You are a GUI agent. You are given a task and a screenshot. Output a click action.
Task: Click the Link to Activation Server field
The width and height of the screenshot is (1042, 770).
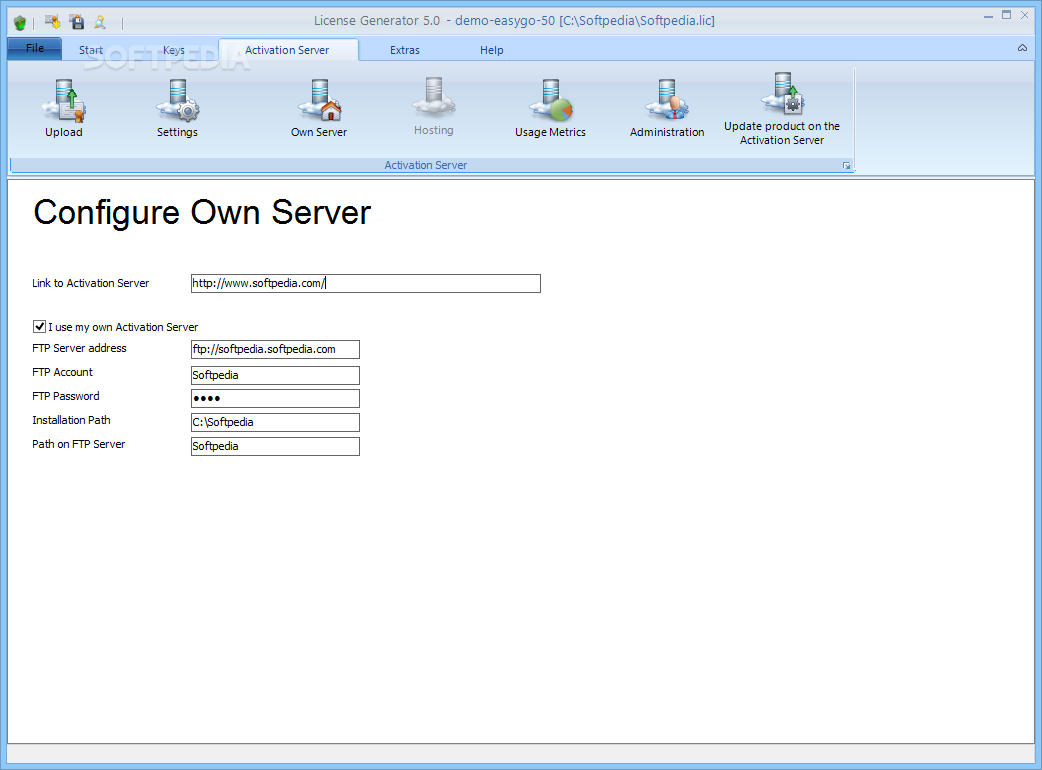point(365,284)
